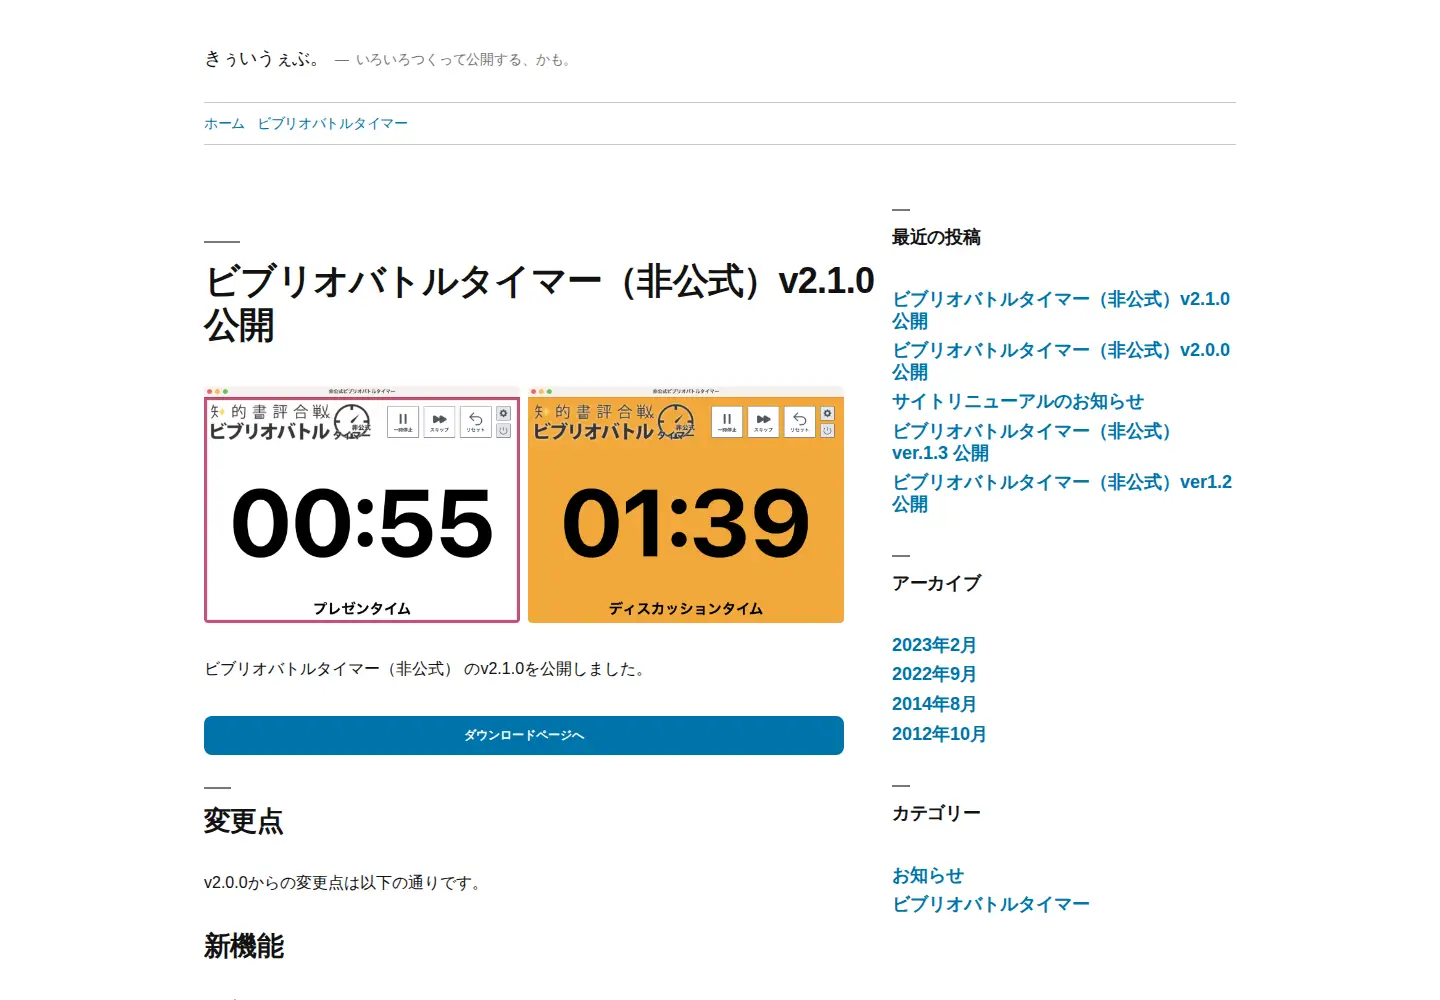This screenshot has width=1440, height=1000.
Task: Open the 2012年10月 archive
Action: pos(939,734)
